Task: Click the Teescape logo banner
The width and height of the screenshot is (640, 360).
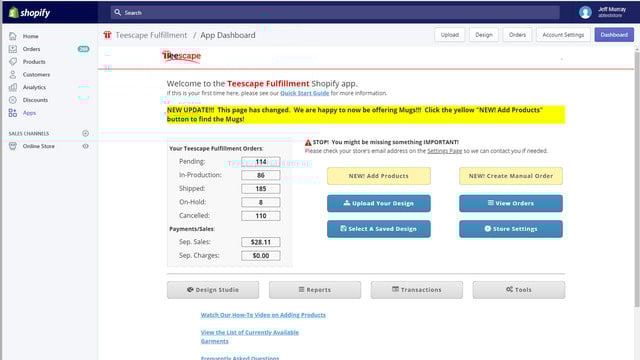Action: click(182, 56)
